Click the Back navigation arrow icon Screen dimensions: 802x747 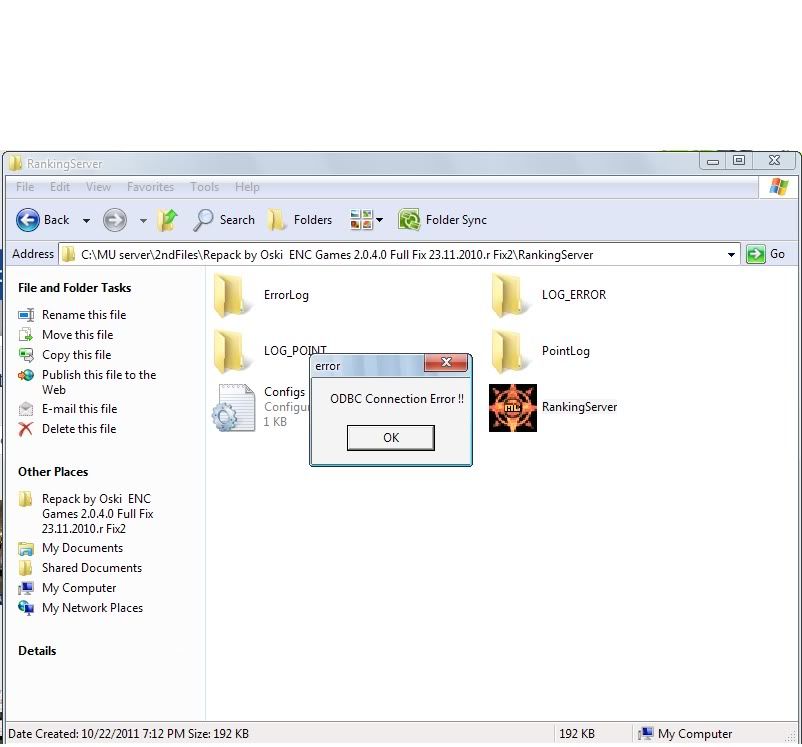click(28, 220)
